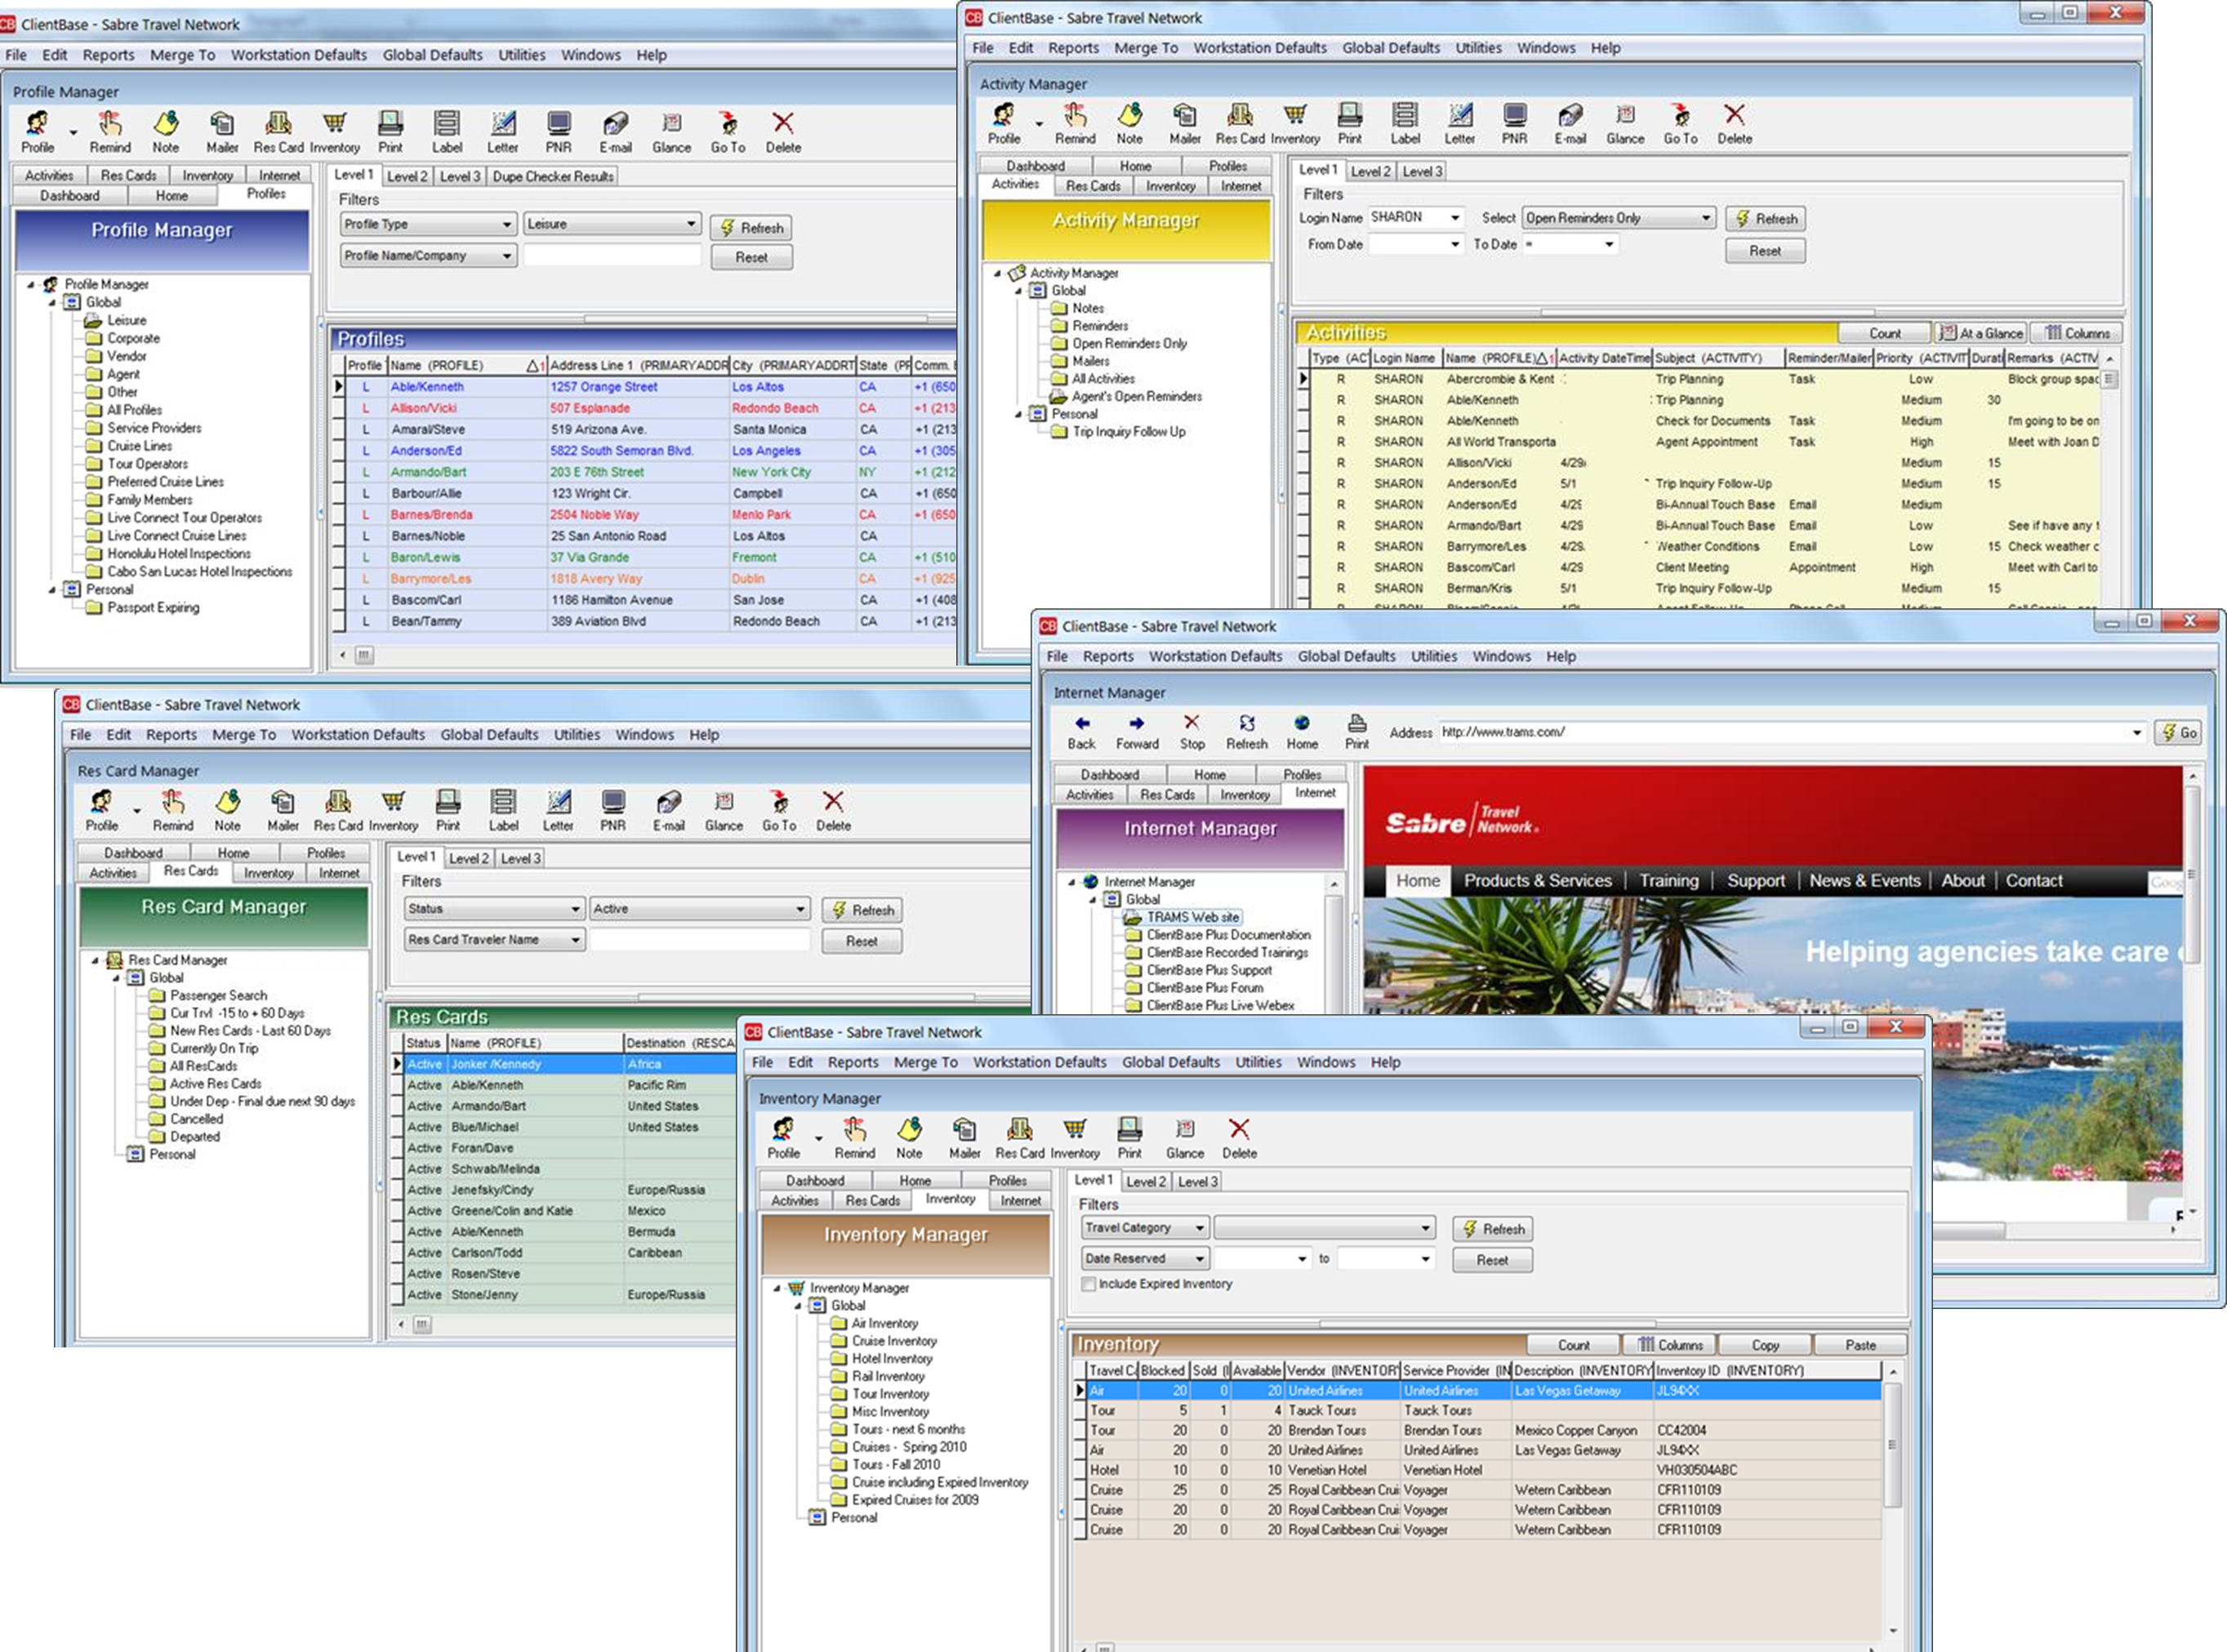The height and width of the screenshot is (1652, 2227).
Task: Select Dashboard tab in Res Card Manager window
Action: (x=133, y=853)
